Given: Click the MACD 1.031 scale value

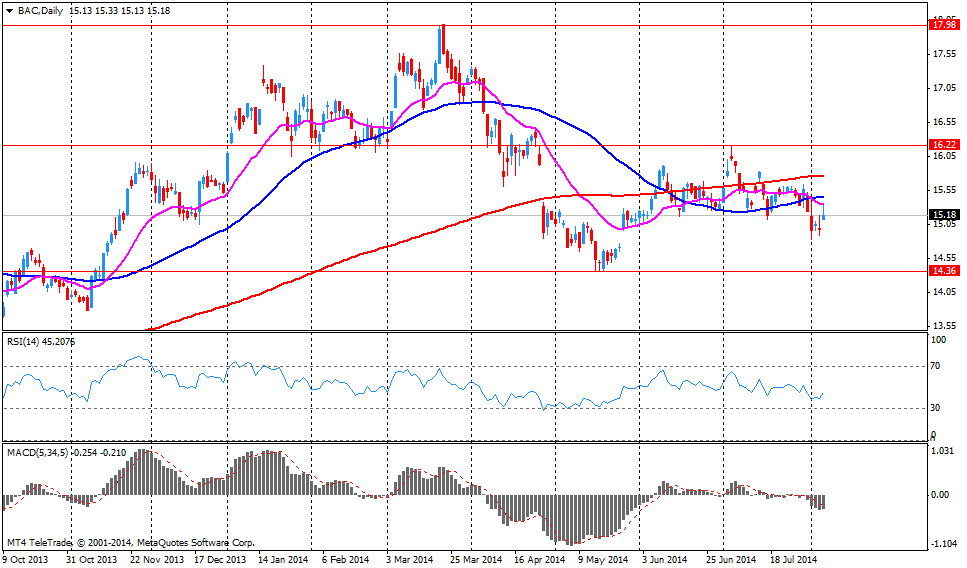Looking at the screenshot, I should point(943,452).
